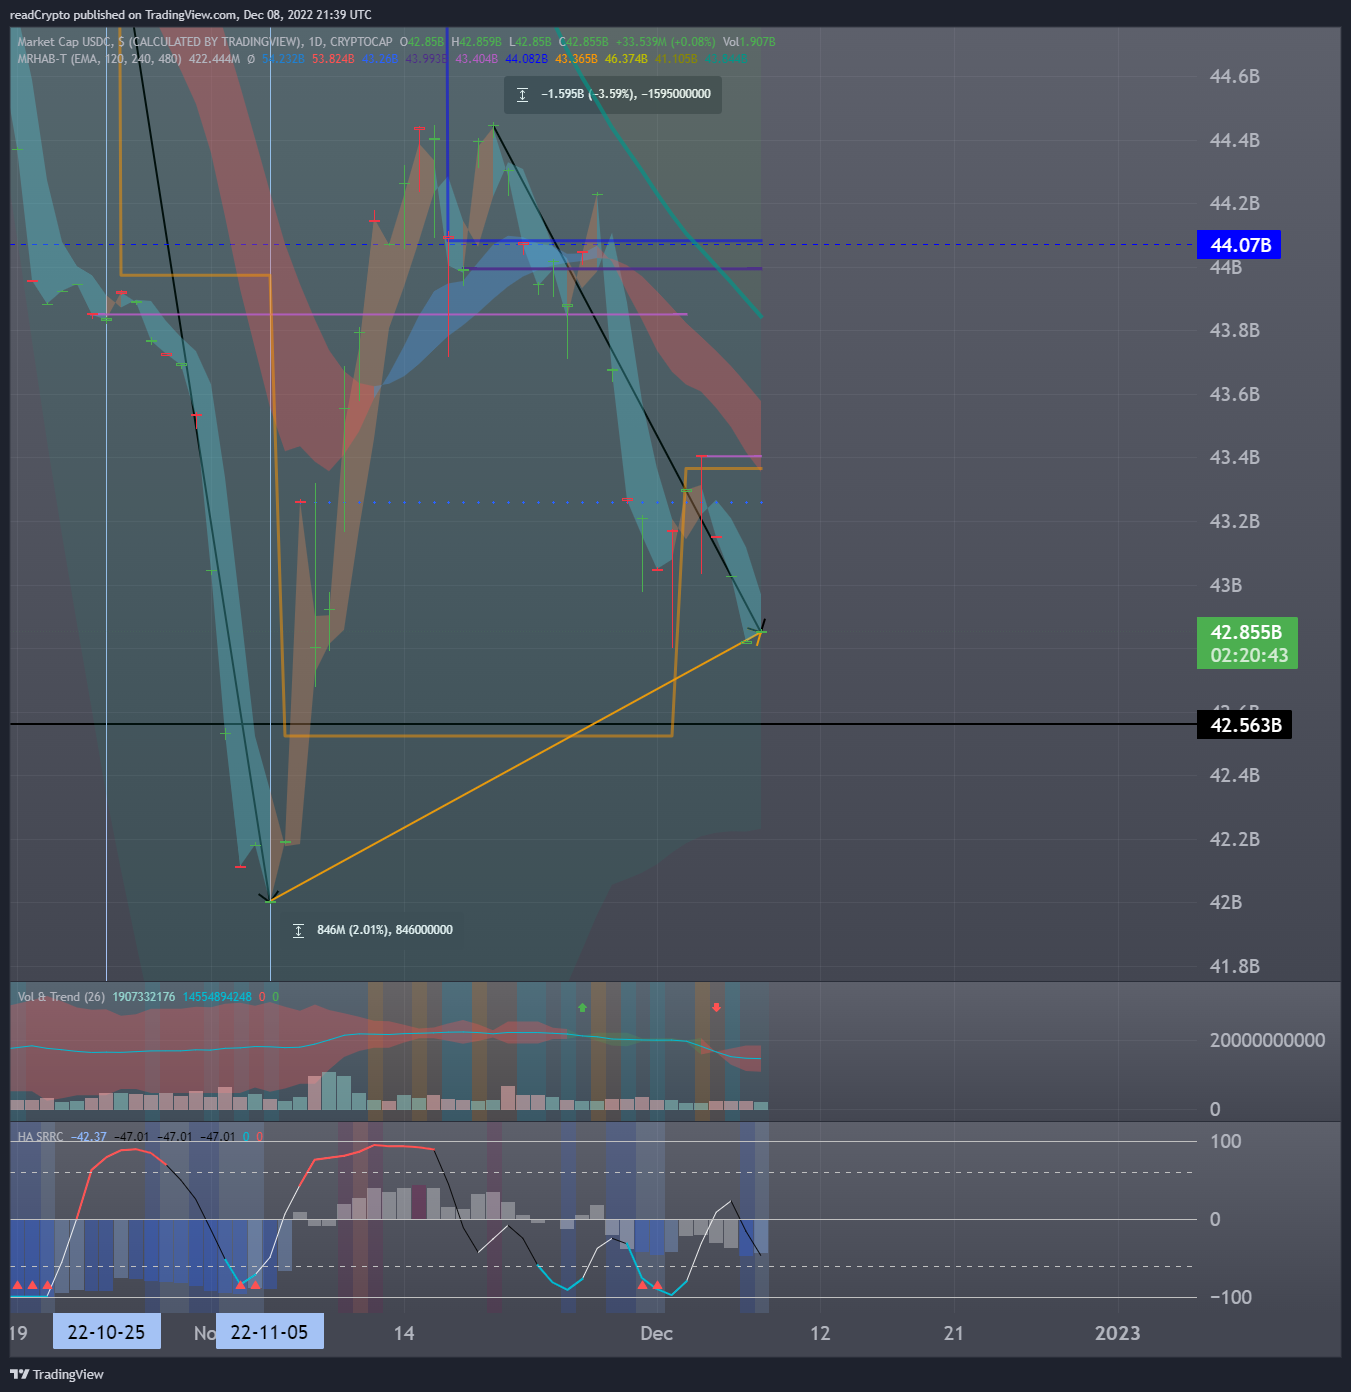Click the blue 44.07B price label
The width and height of the screenshot is (1351, 1392).
(1239, 245)
